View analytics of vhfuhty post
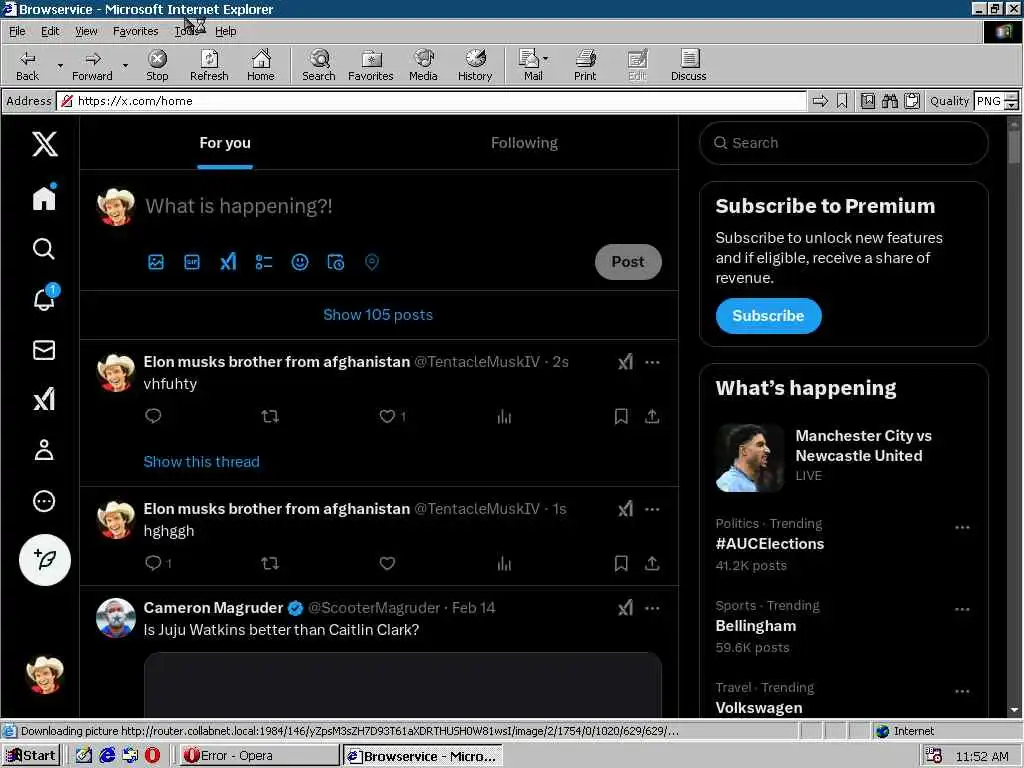The image size is (1024, 768). (504, 416)
